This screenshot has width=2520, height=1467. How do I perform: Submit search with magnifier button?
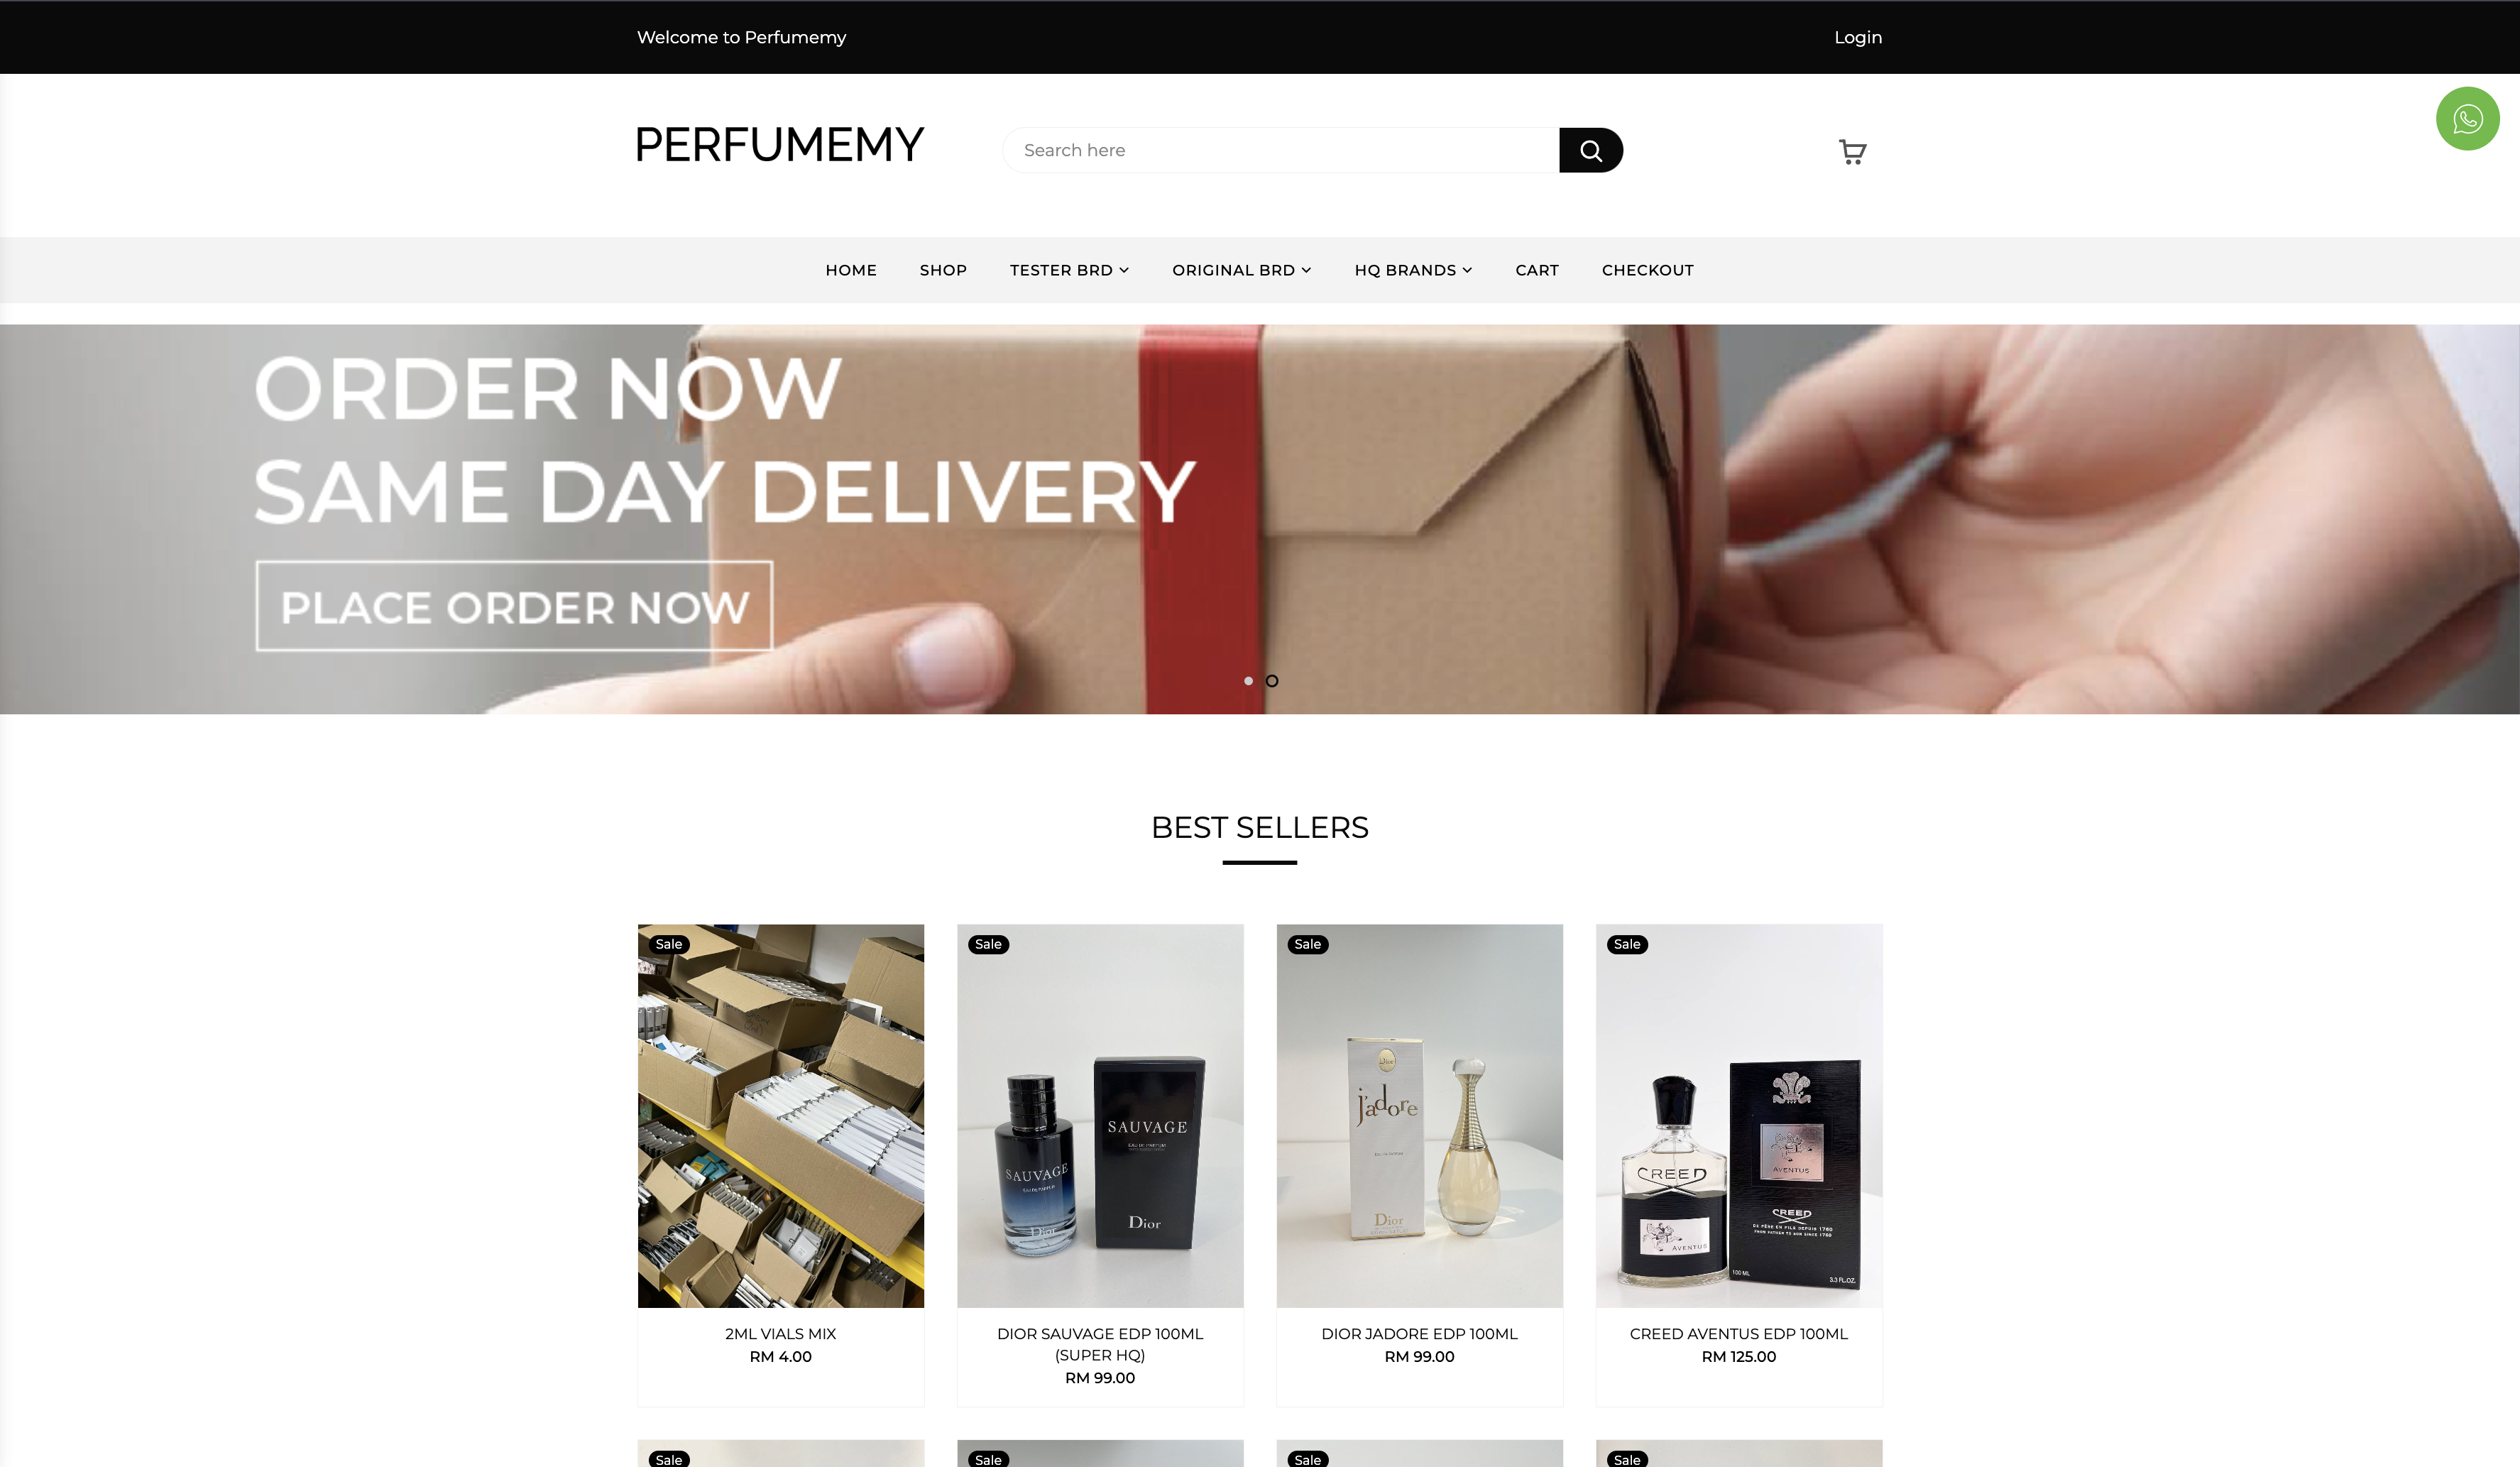1590,150
